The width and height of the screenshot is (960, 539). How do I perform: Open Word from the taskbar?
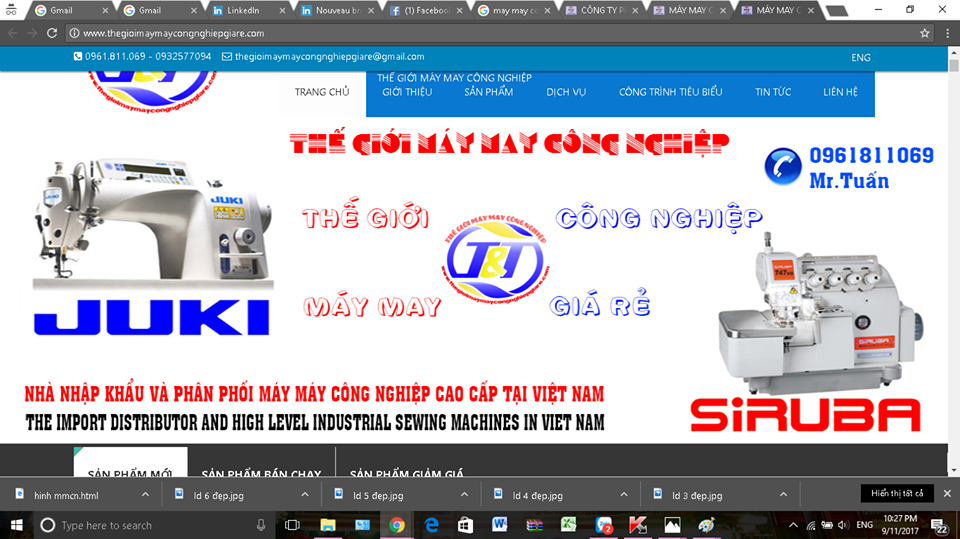pyautogui.click(x=500, y=525)
